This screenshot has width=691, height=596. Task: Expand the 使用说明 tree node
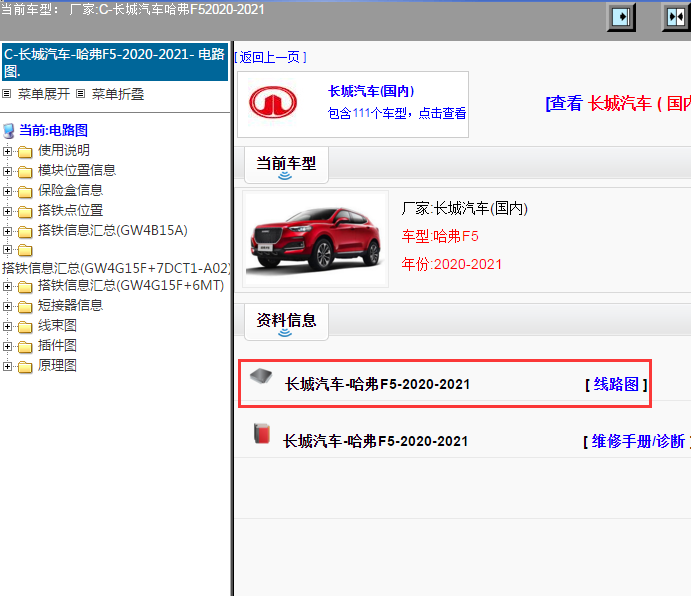[7, 151]
